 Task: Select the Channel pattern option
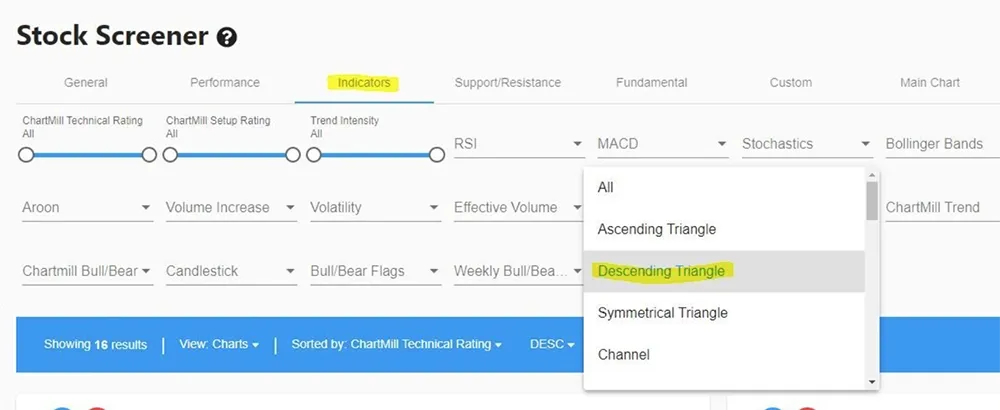624,355
